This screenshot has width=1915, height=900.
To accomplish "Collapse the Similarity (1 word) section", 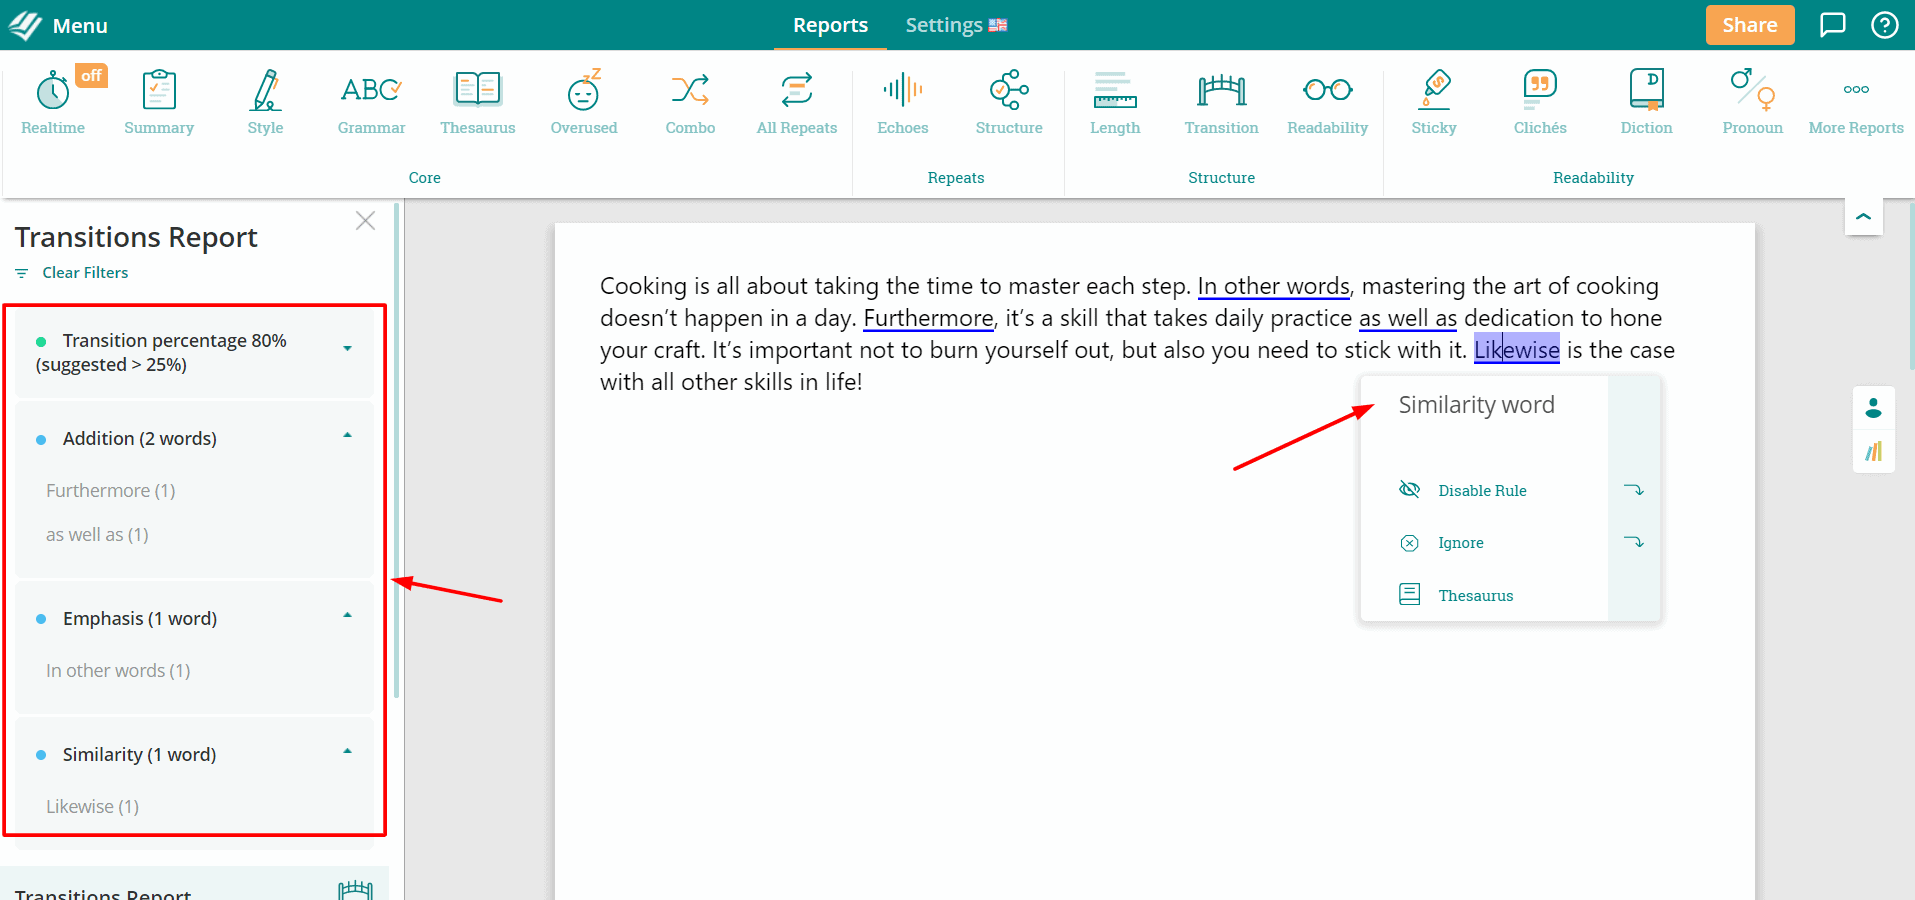I will point(347,752).
